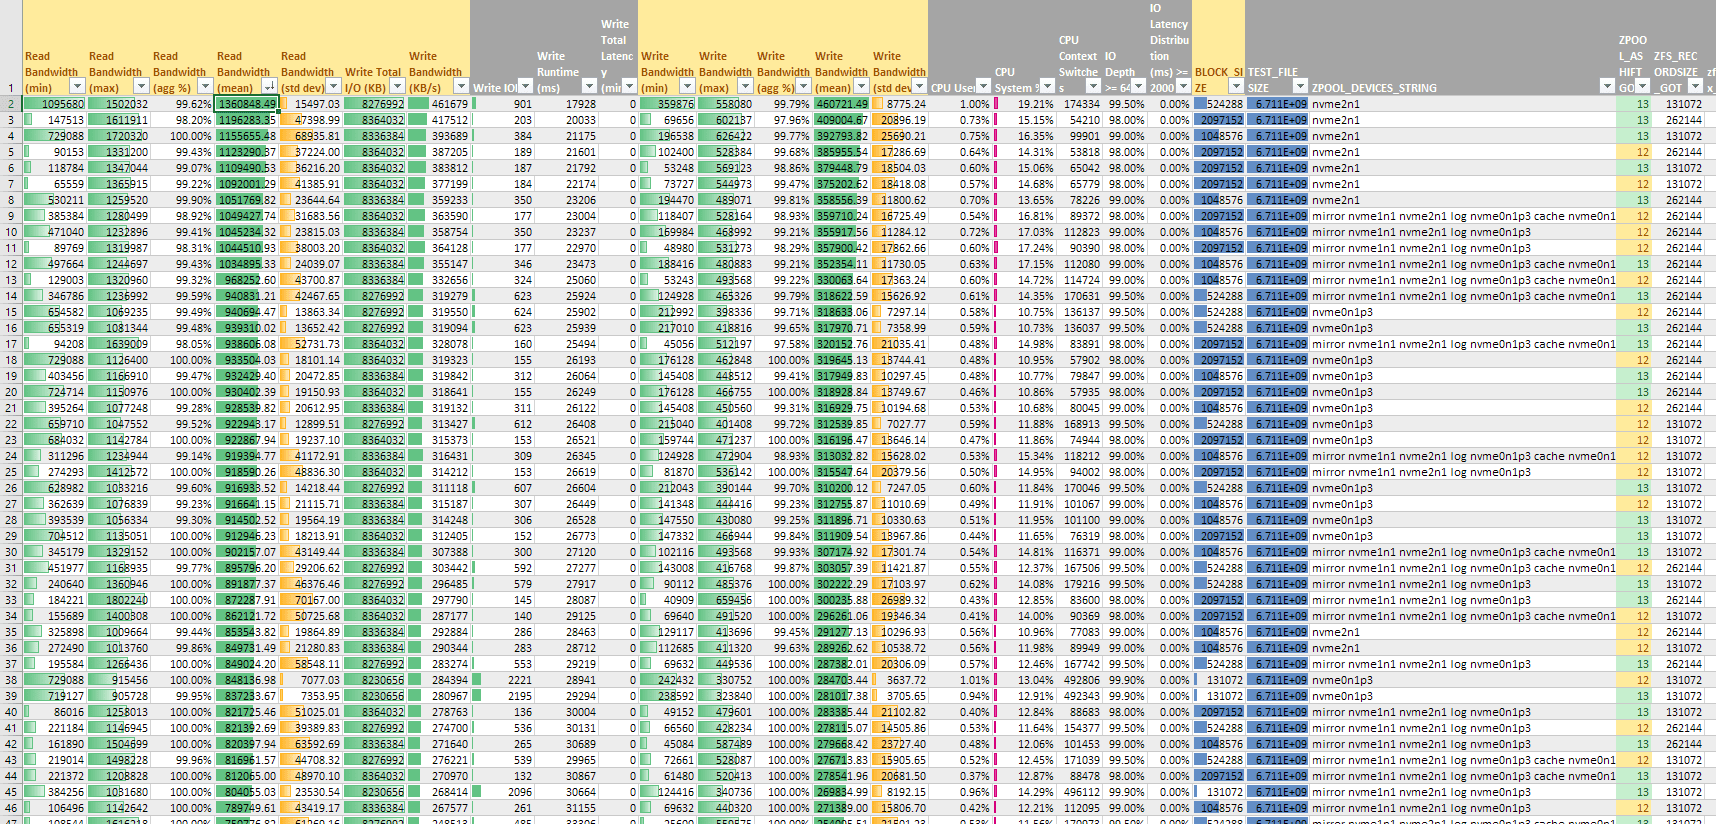Image resolution: width=1716 pixels, height=824 pixels.
Task: Open filter dropdown for Read Bandwidth (min)
Action: [x=77, y=87]
